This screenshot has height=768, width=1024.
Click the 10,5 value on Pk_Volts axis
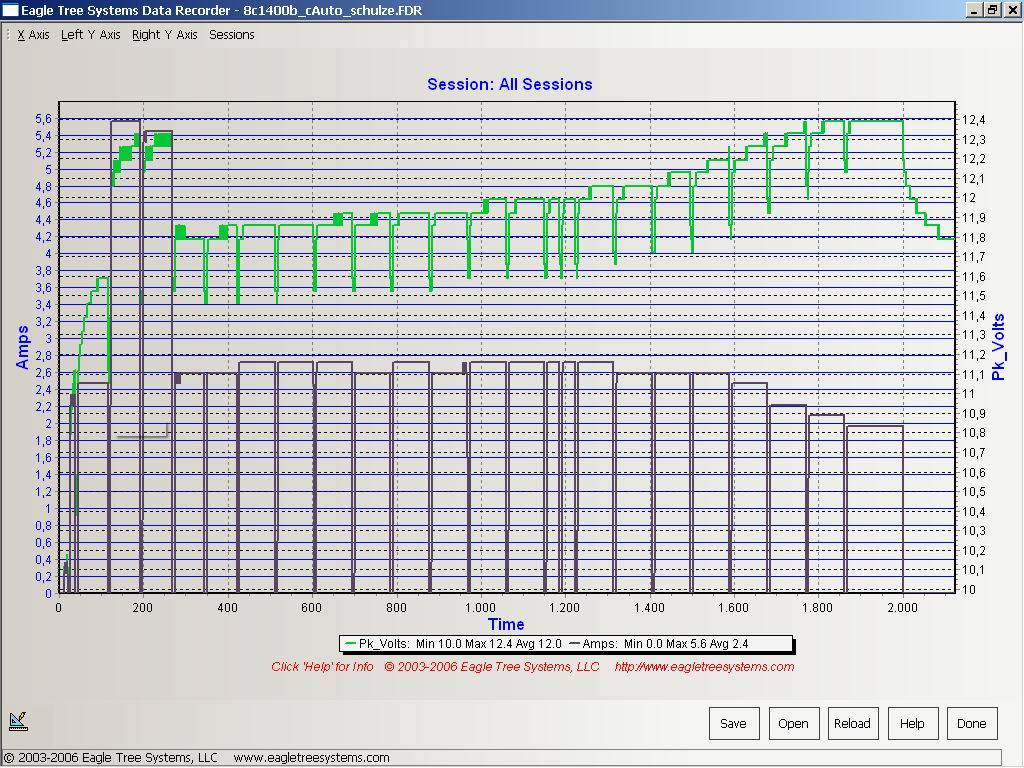(x=974, y=492)
